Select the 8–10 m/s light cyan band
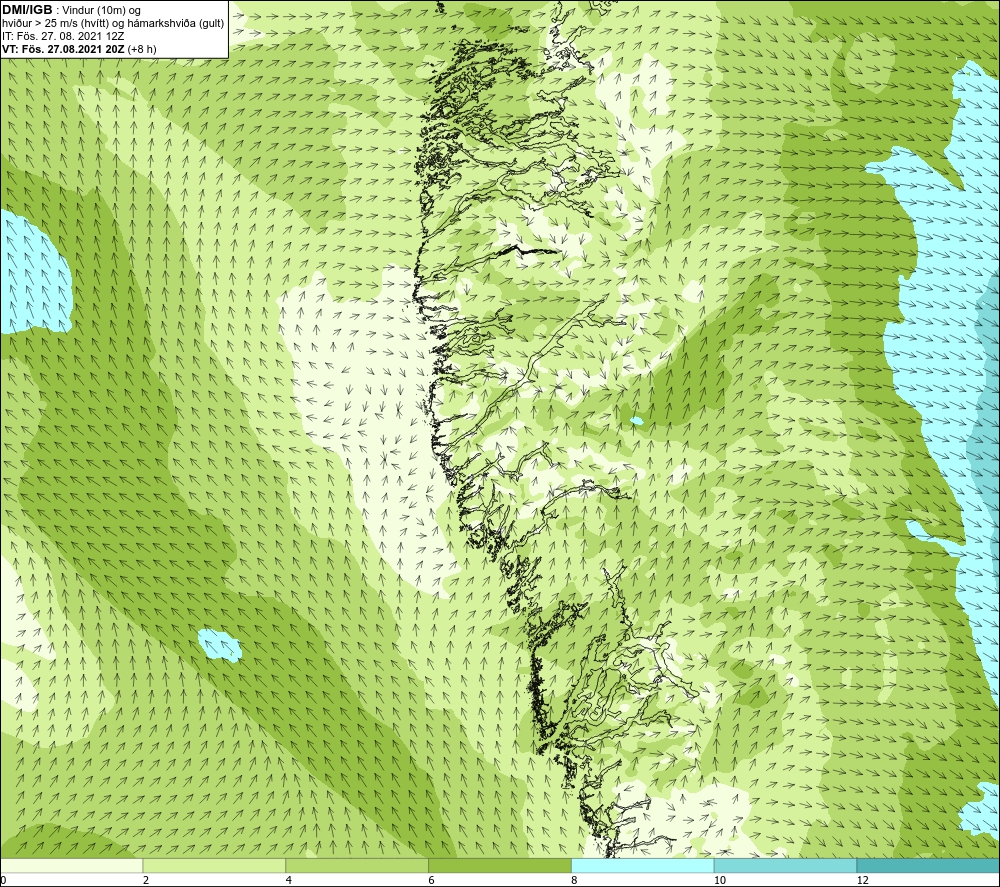Image resolution: width=1000 pixels, height=887 pixels. [643, 865]
